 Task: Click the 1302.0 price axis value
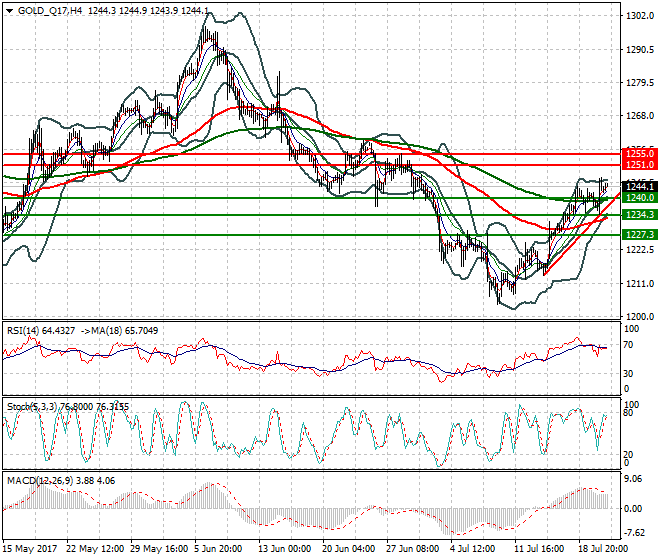(x=640, y=16)
